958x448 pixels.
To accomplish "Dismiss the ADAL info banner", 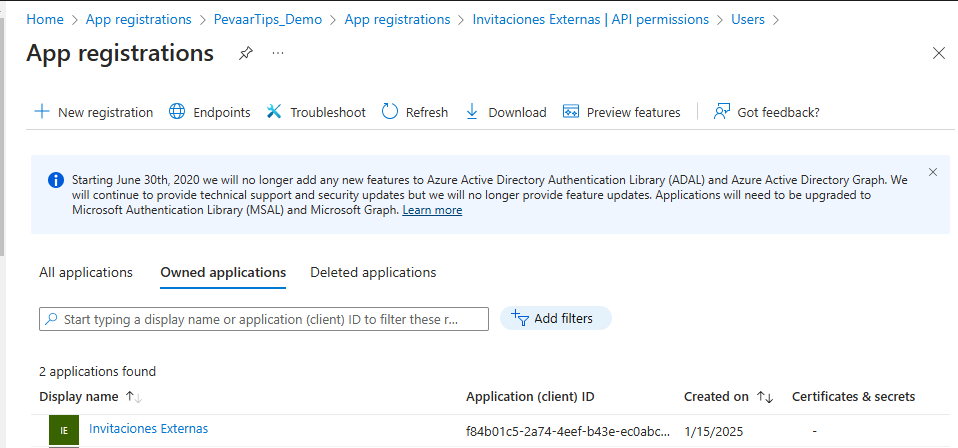I will (933, 172).
